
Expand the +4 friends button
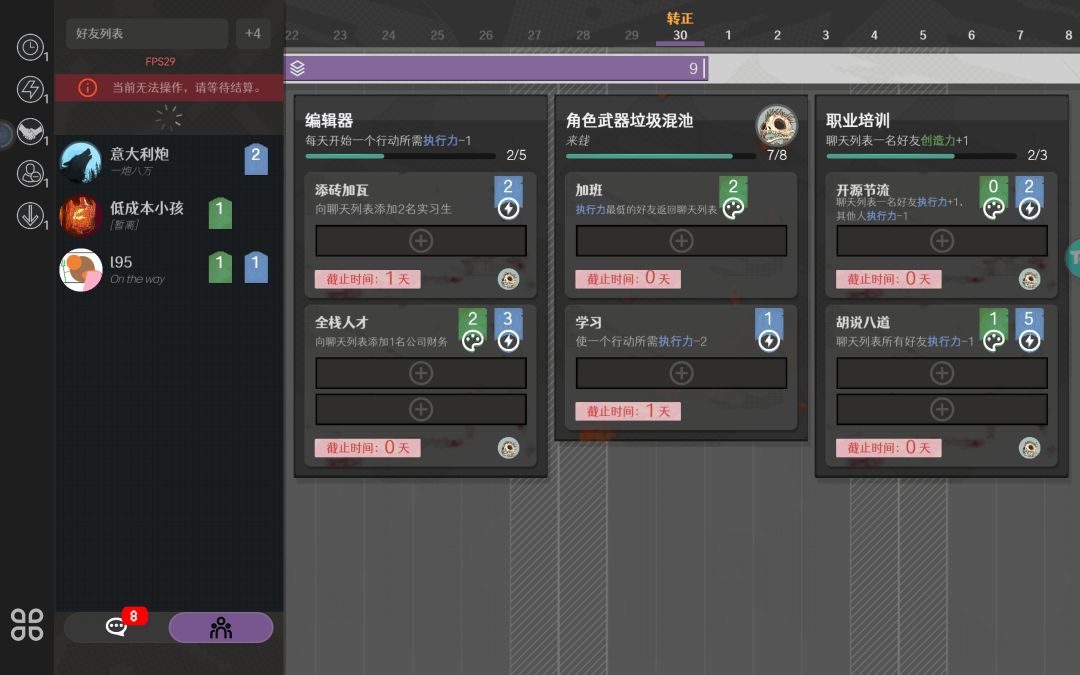[253, 34]
